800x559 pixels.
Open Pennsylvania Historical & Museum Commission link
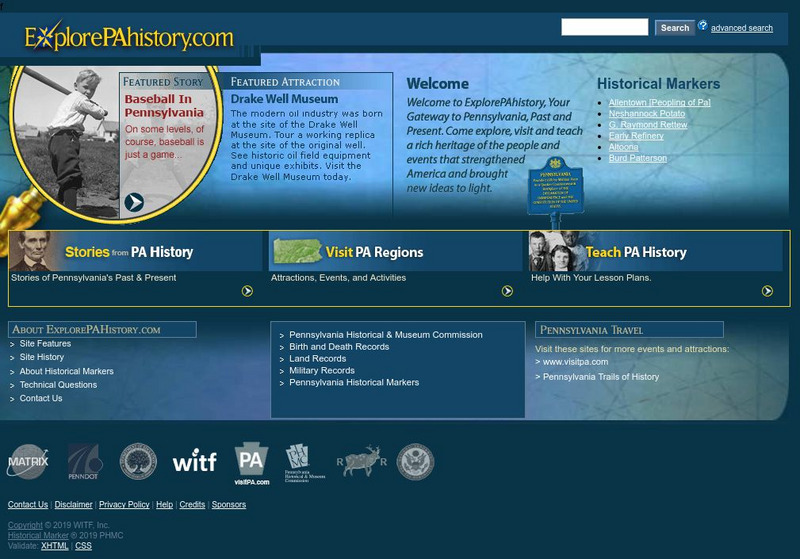click(386, 335)
